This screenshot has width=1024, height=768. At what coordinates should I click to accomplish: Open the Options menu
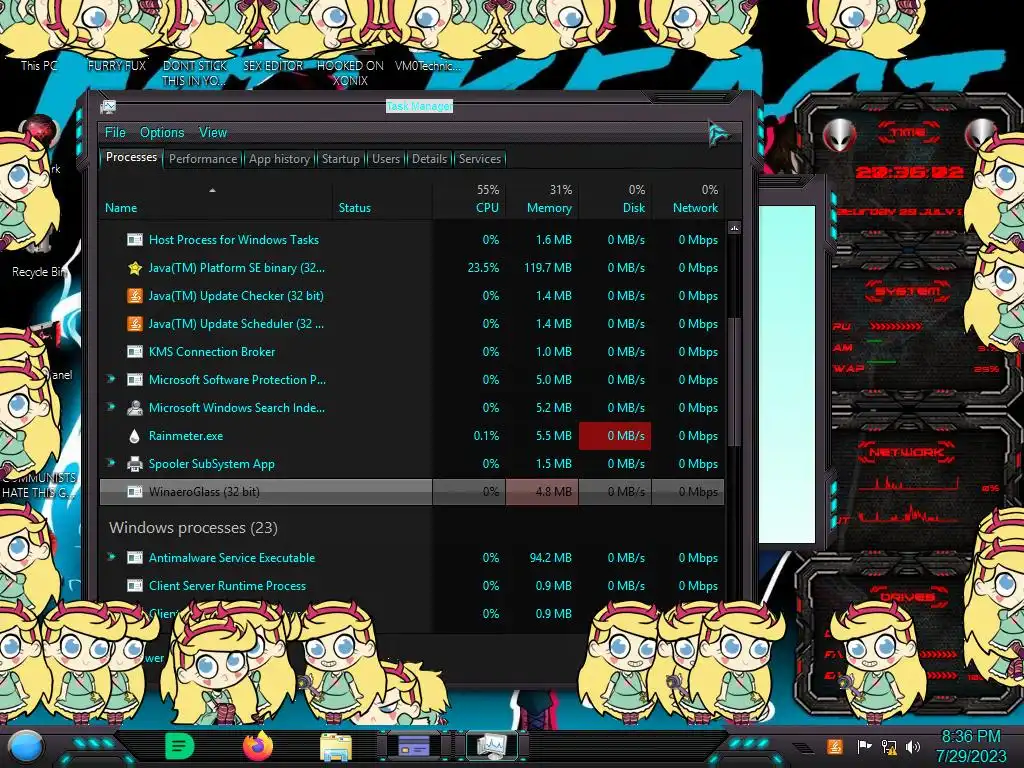pyautogui.click(x=162, y=133)
